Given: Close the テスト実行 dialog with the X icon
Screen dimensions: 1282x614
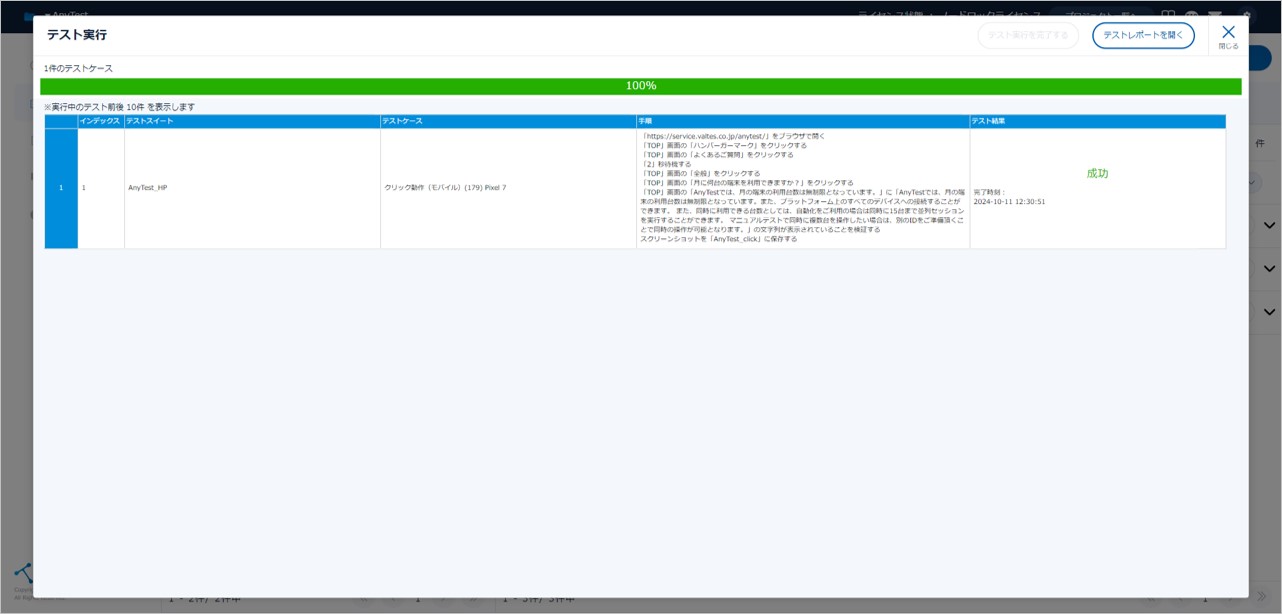Looking at the screenshot, I should 1228,33.
